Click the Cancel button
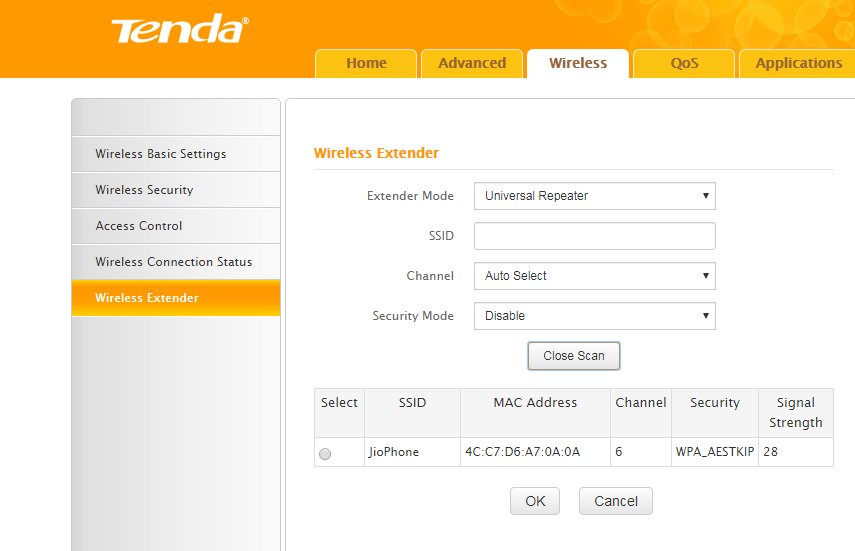Image resolution: width=855 pixels, height=551 pixels. point(616,501)
